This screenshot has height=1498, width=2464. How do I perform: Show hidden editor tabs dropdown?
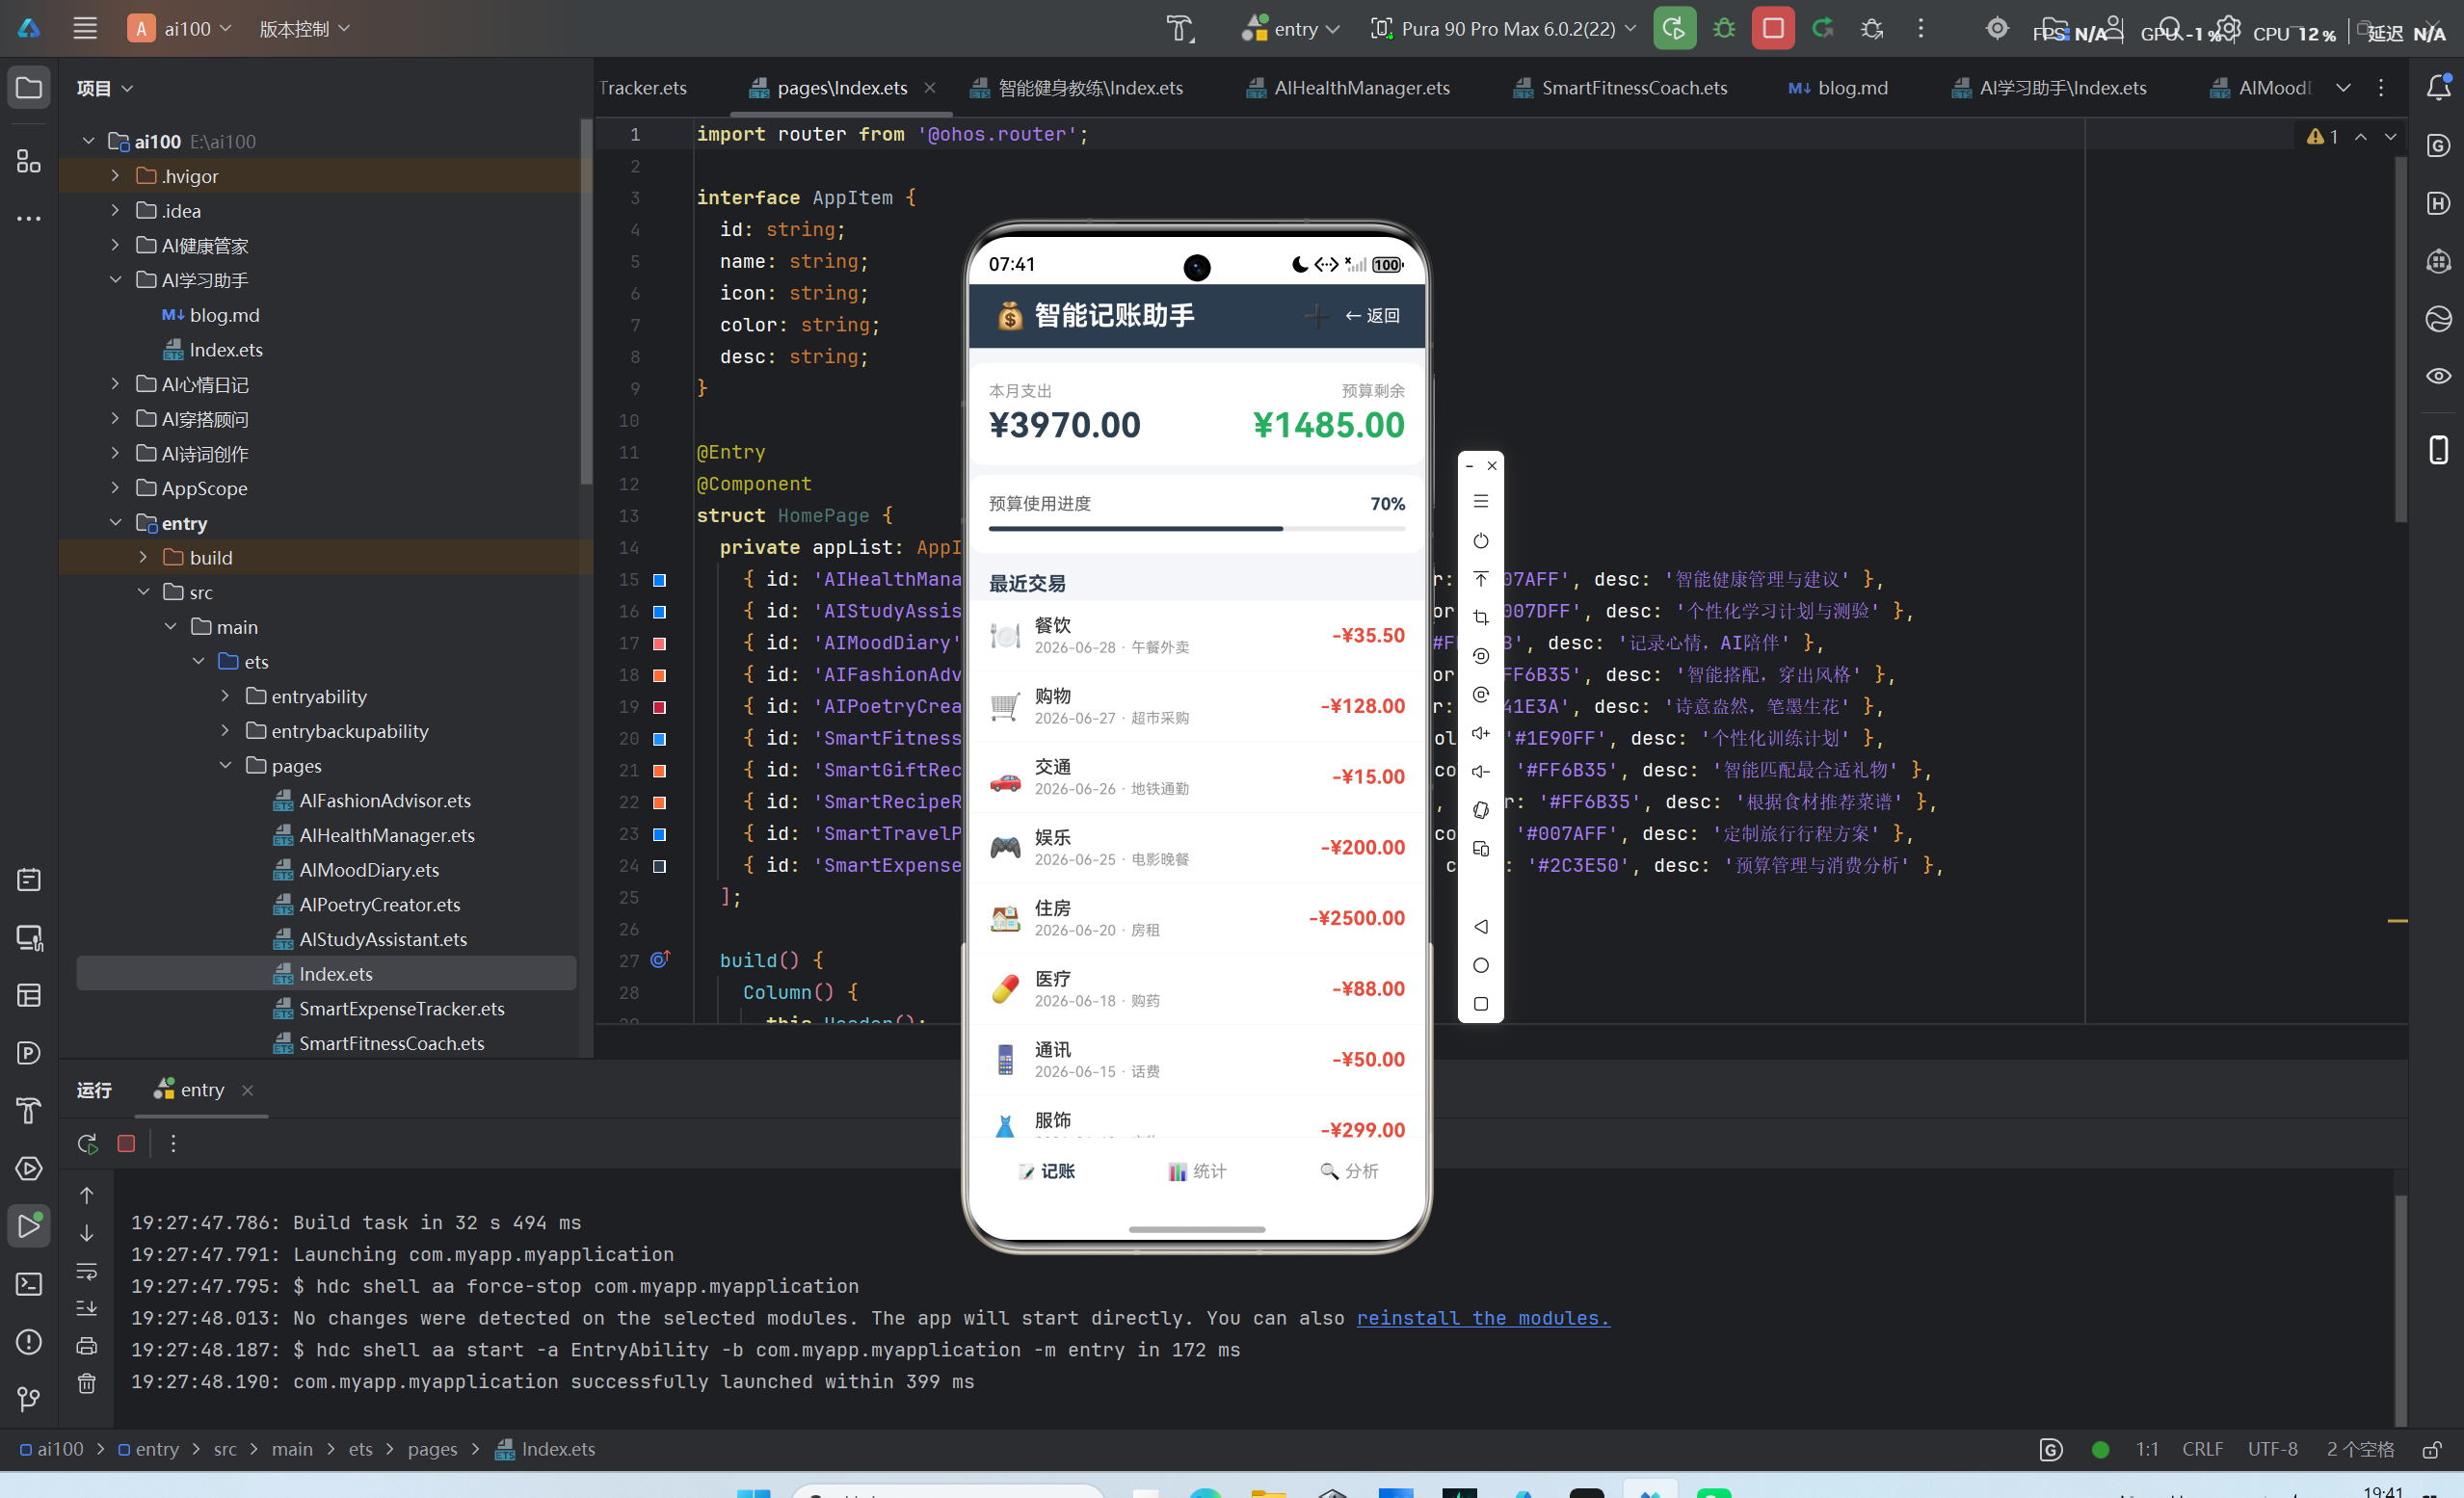coord(2343,88)
